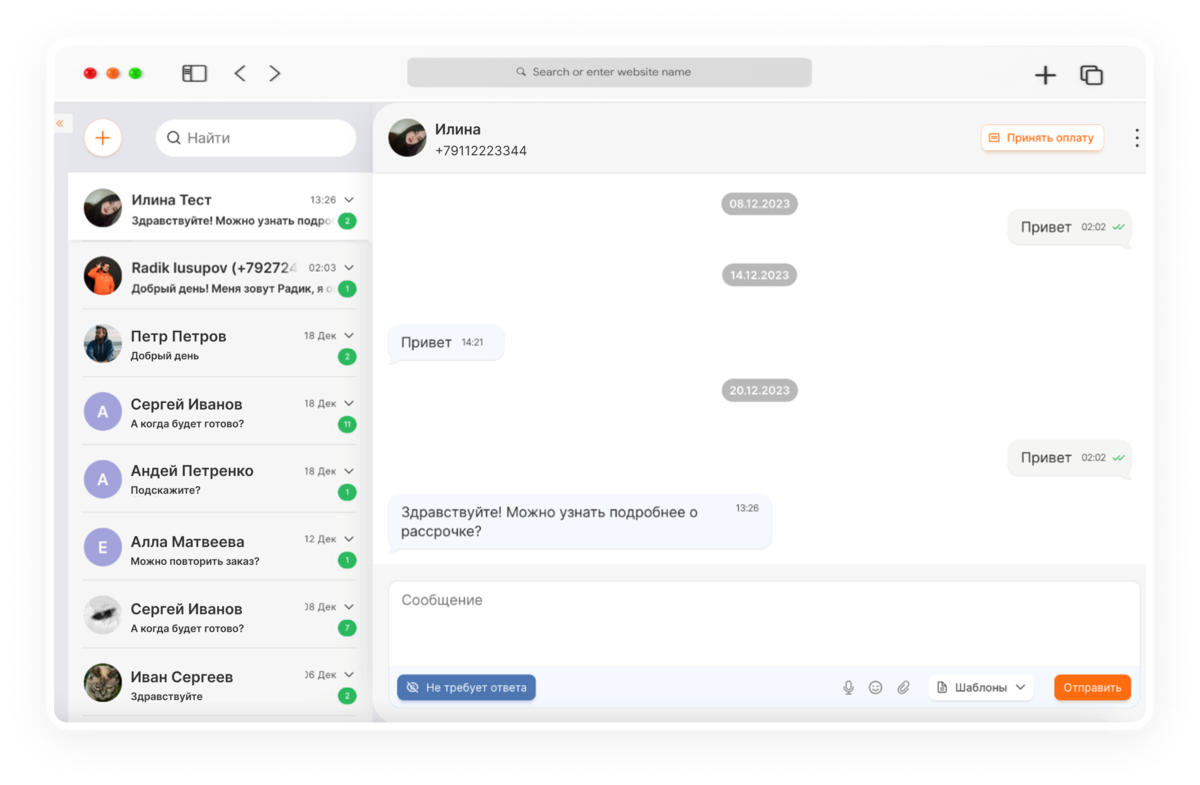Click the Принять оплату button

1042,138
